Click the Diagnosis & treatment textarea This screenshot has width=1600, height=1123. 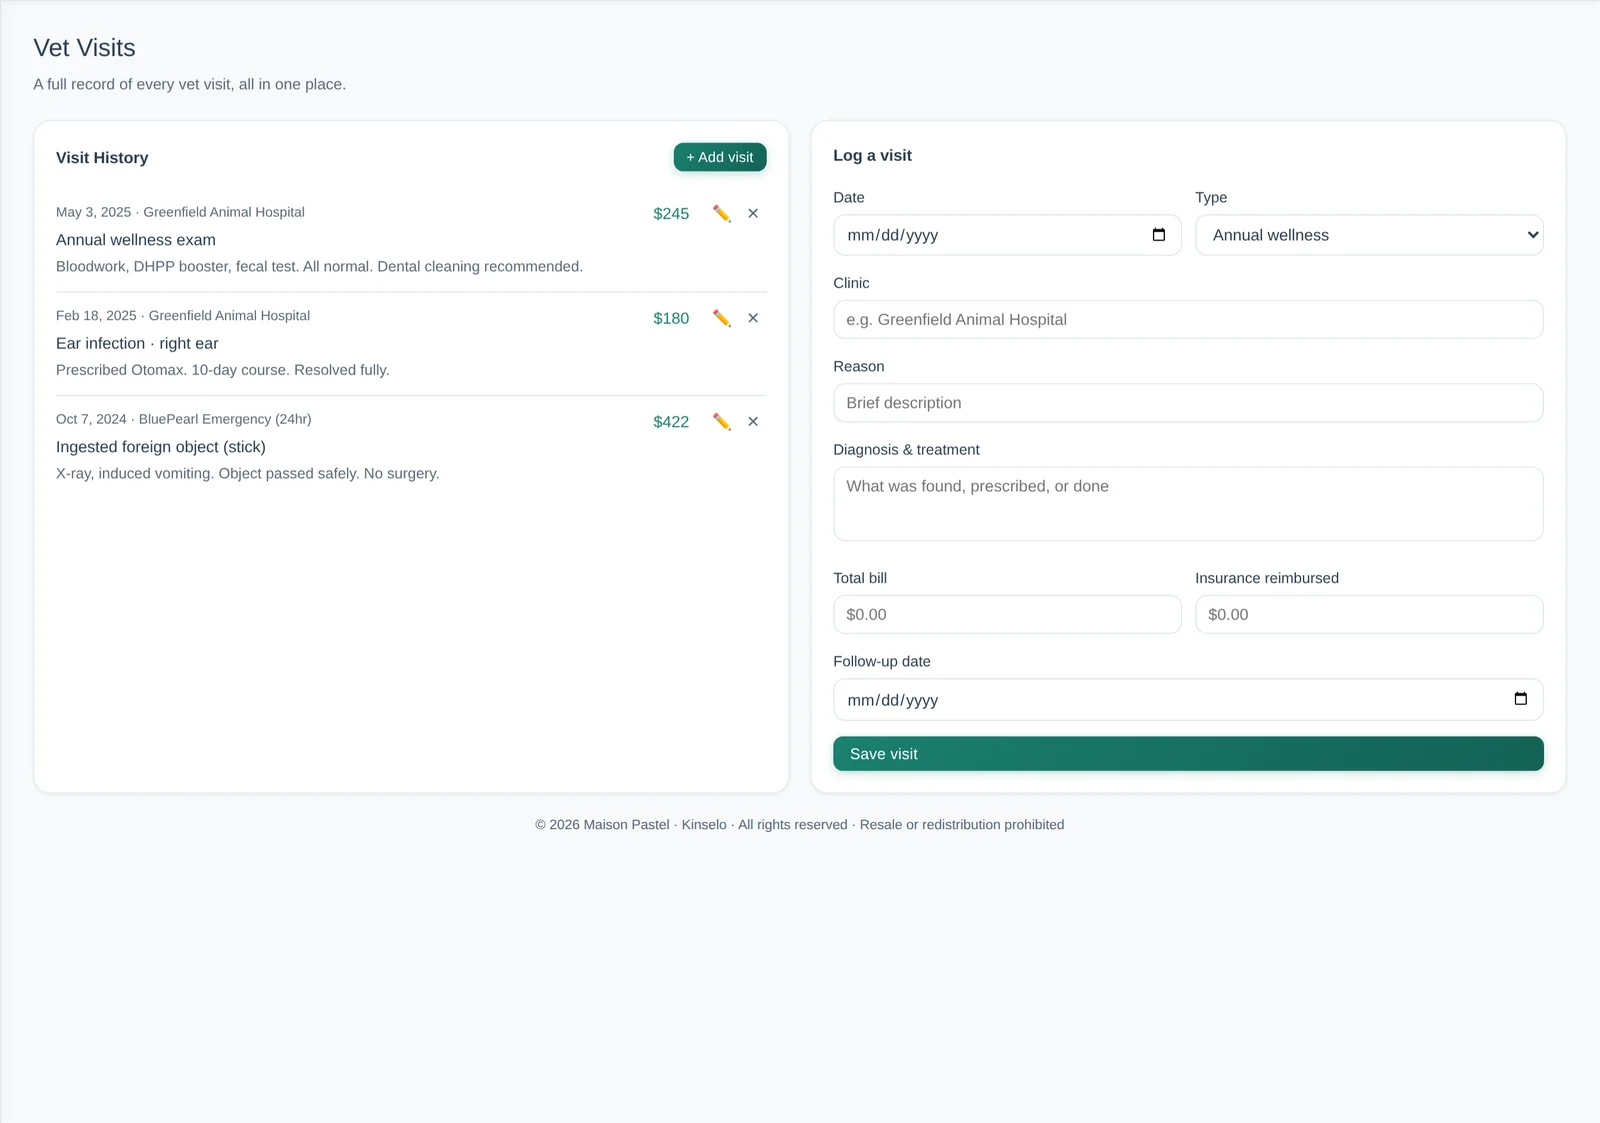click(1188, 504)
